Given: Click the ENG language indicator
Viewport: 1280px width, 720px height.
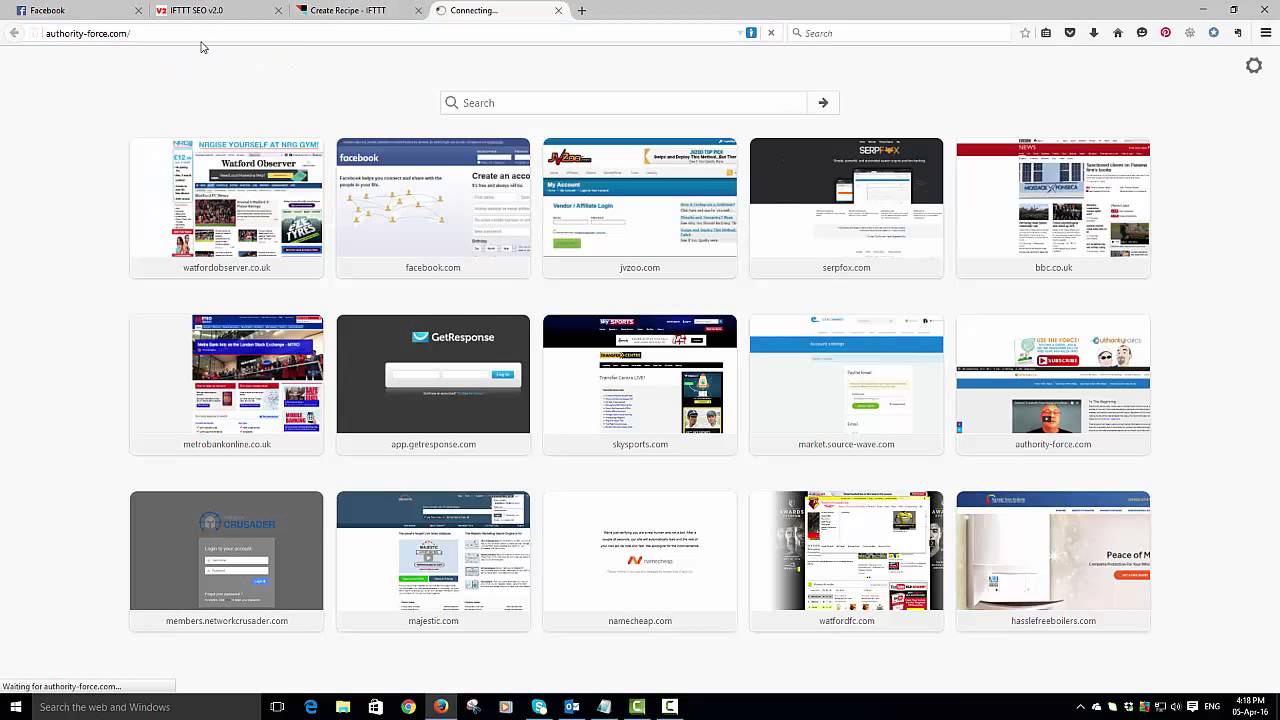Looking at the screenshot, I should (1213, 707).
